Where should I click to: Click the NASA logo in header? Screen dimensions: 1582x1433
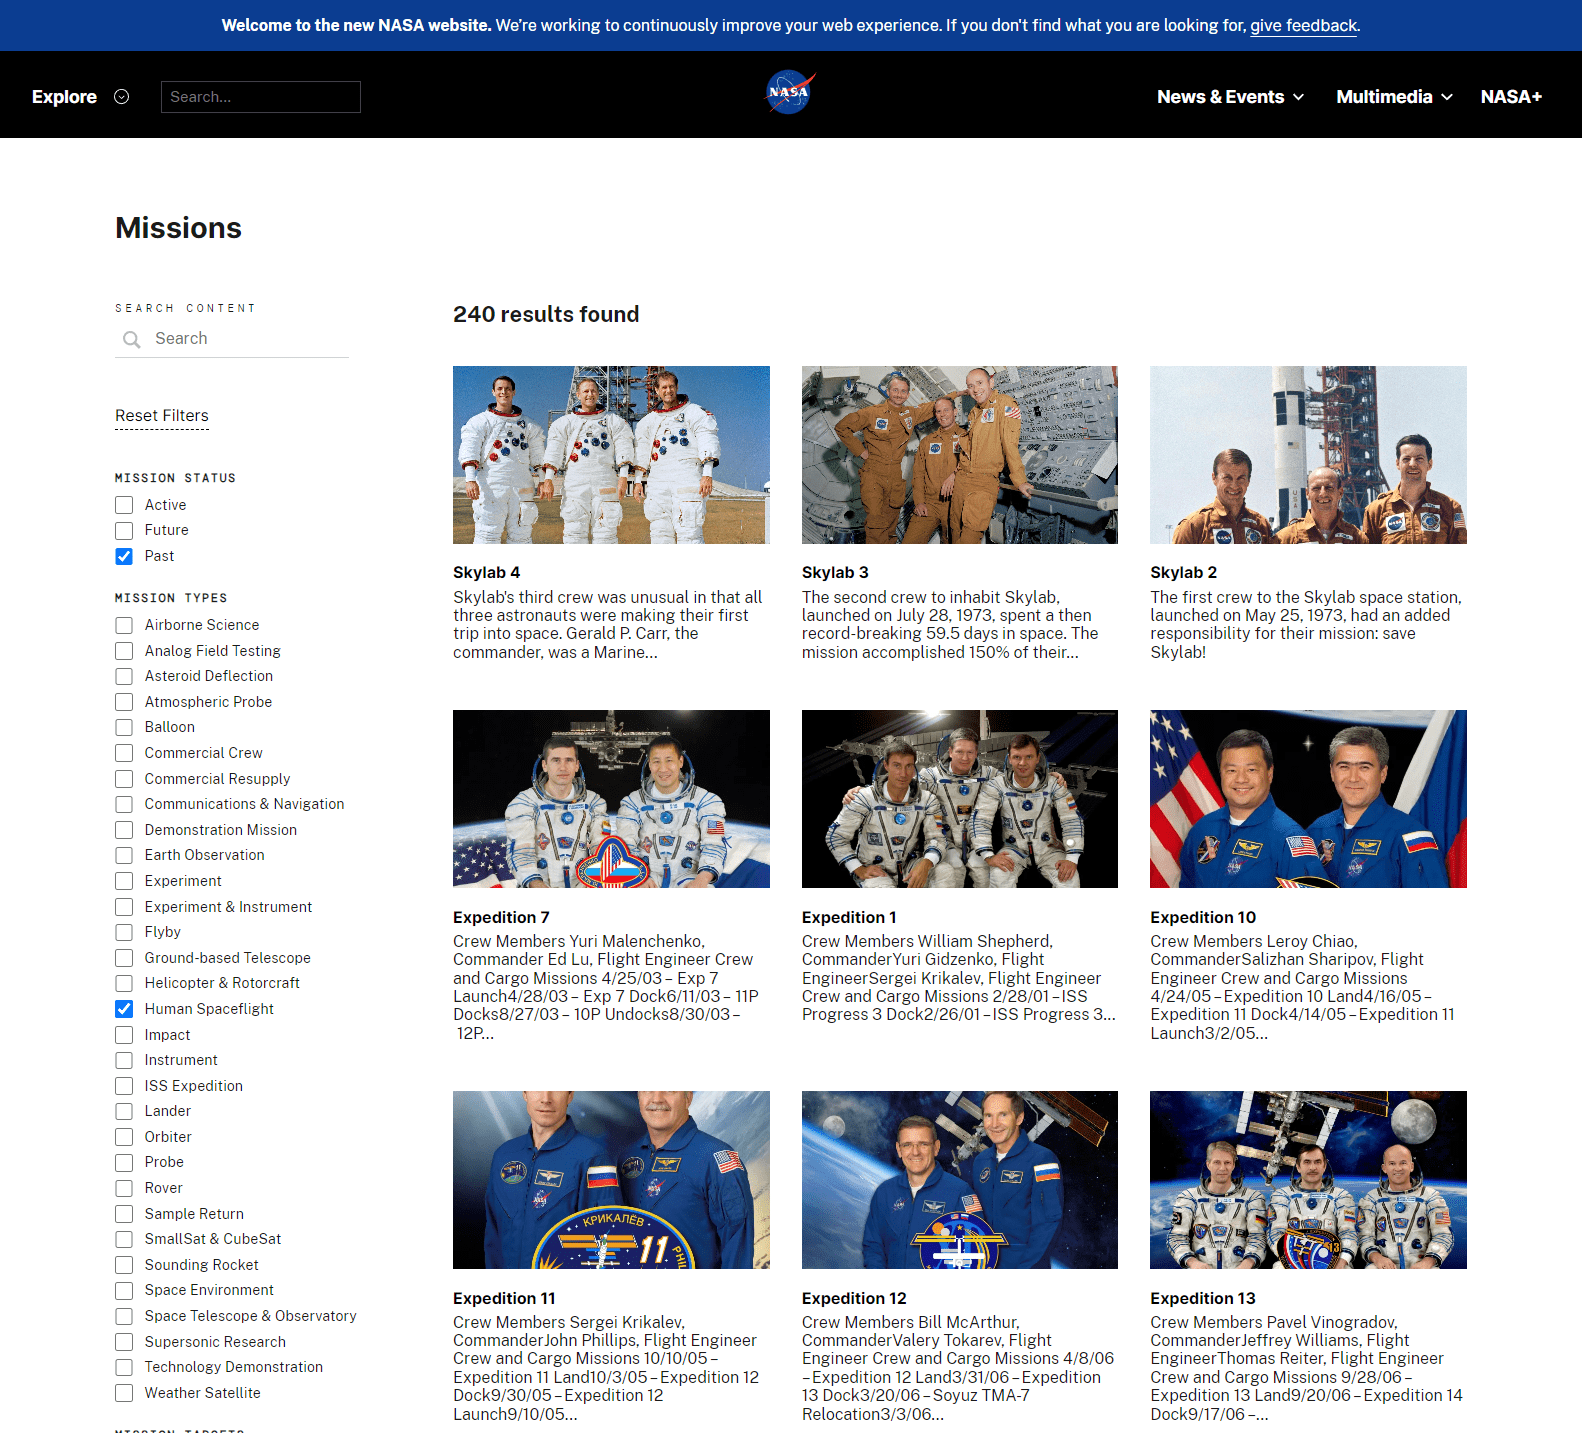point(790,93)
